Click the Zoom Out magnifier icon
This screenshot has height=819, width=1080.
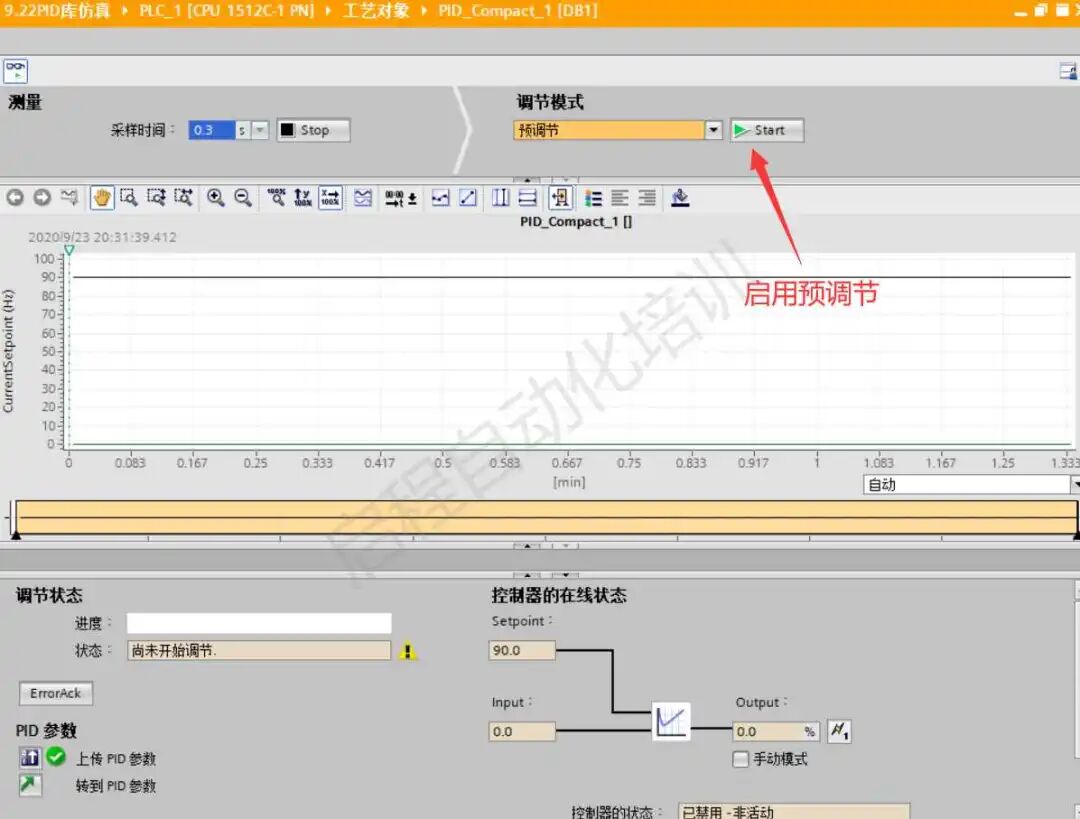[243, 197]
